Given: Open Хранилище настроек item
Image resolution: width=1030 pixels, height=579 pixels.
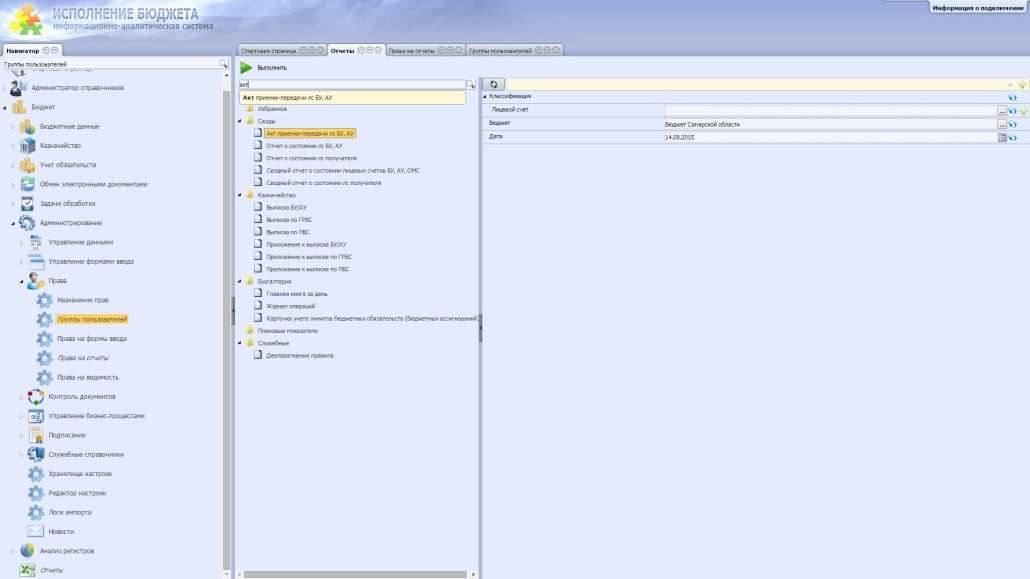Looking at the screenshot, I should pyautogui.click(x=80, y=474).
